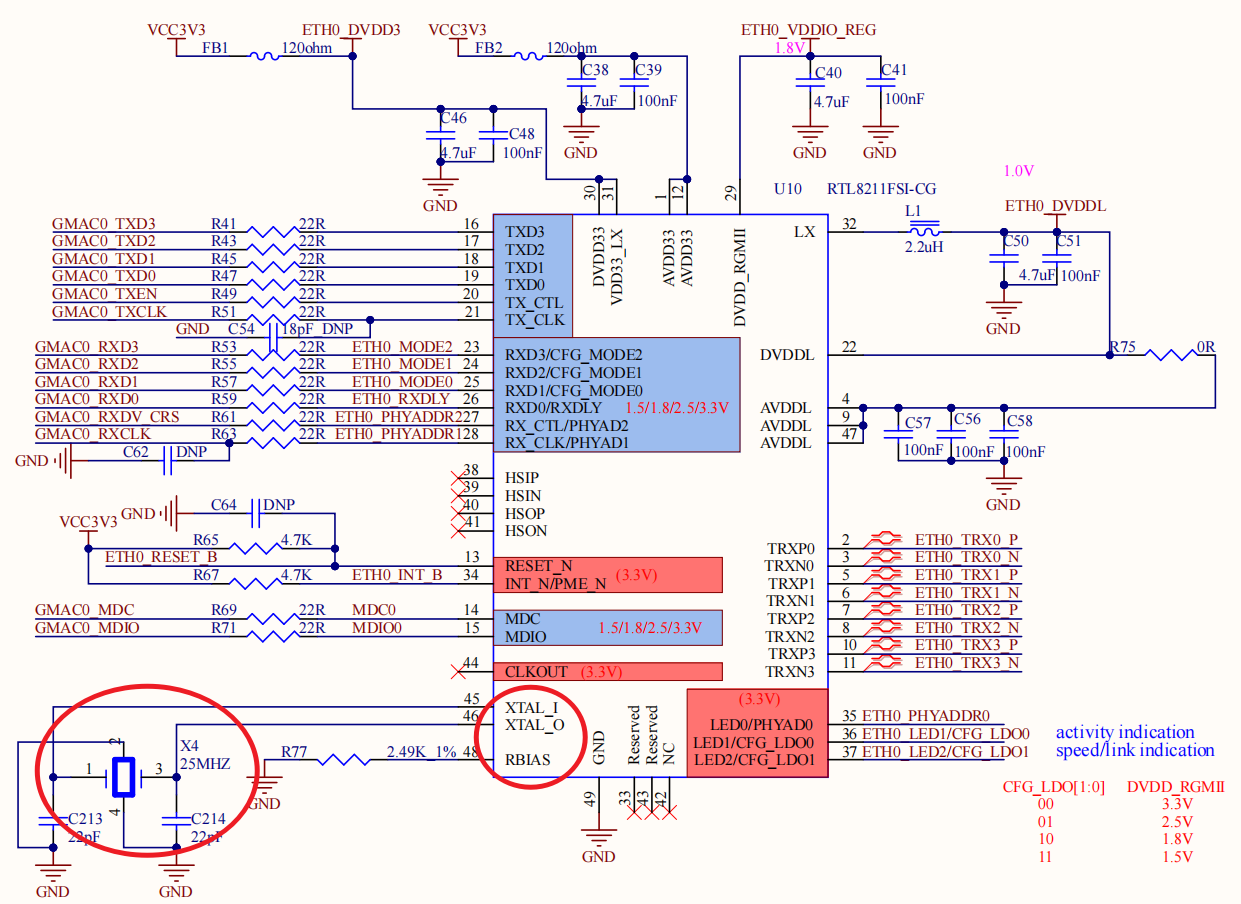The image size is (1241, 904).
Task: Click the ETH0_LED1/CFG_LDO0 net label
Action: coord(945,734)
